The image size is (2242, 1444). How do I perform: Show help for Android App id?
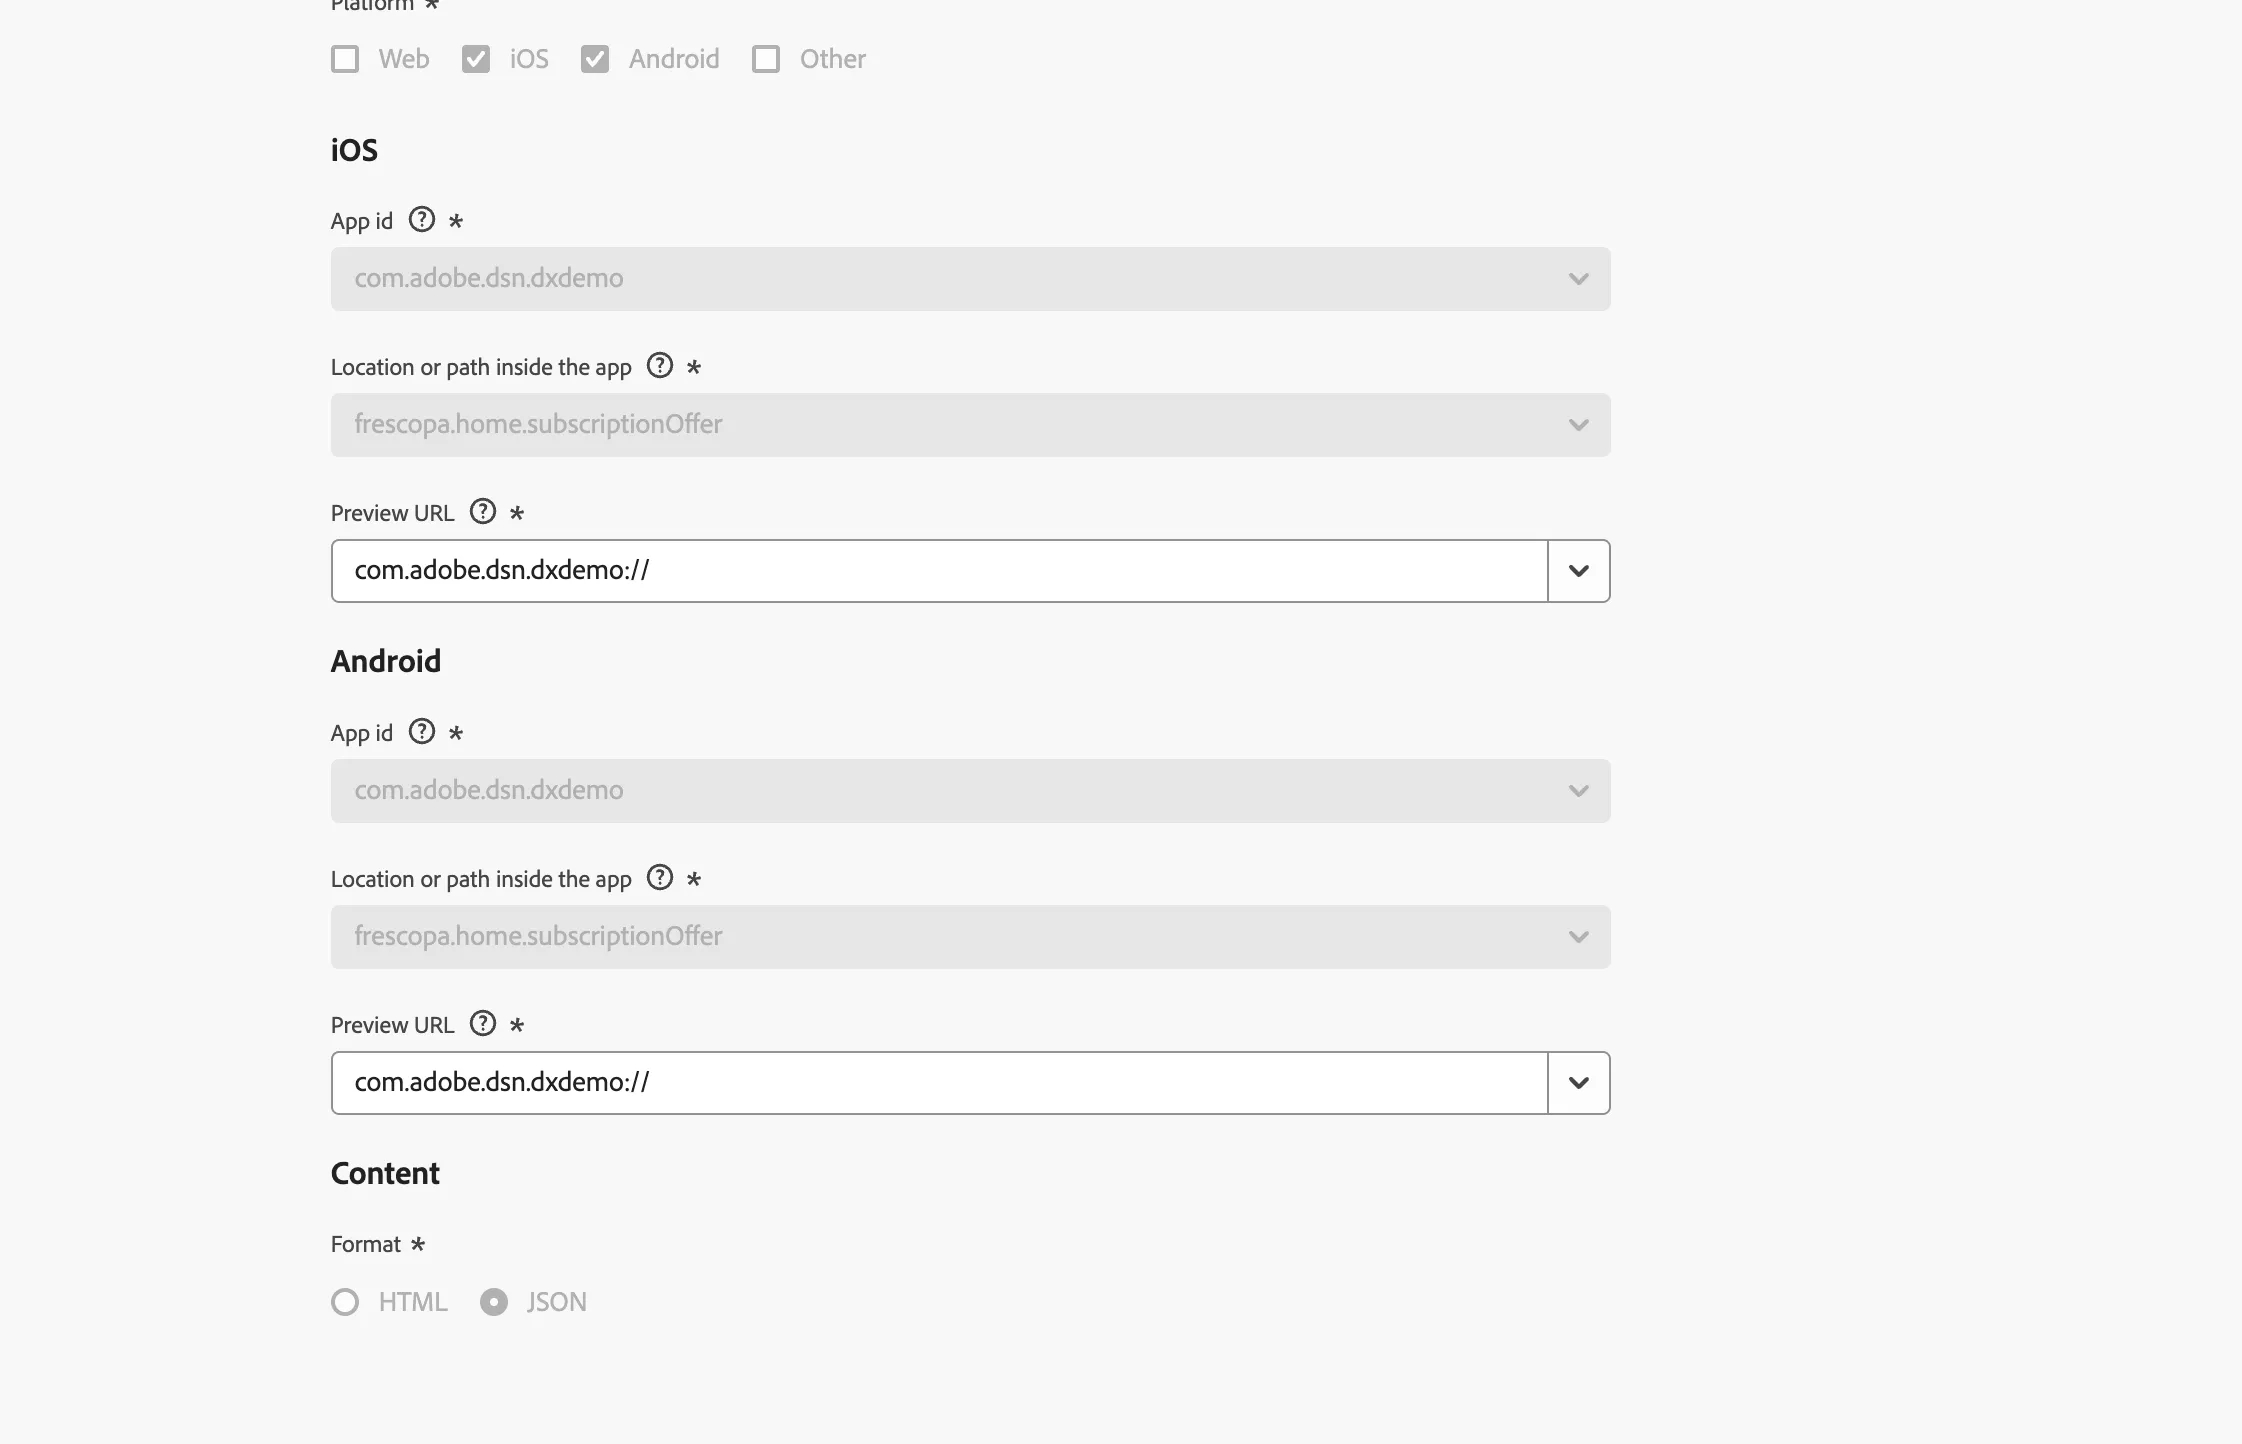click(x=422, y=731)
